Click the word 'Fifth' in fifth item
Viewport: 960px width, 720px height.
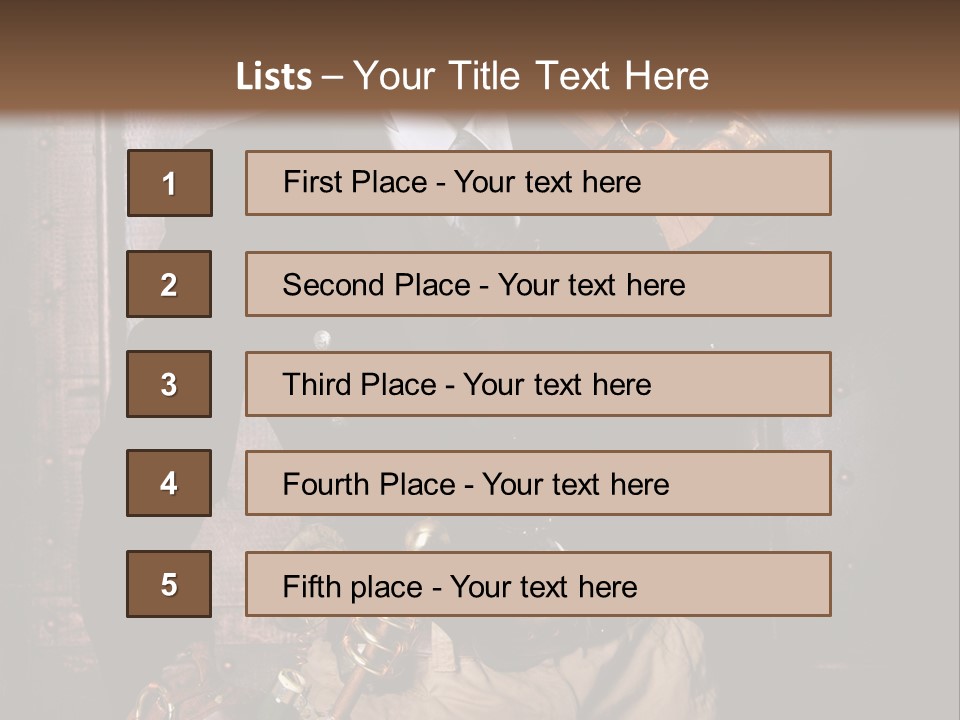point(311,586)
